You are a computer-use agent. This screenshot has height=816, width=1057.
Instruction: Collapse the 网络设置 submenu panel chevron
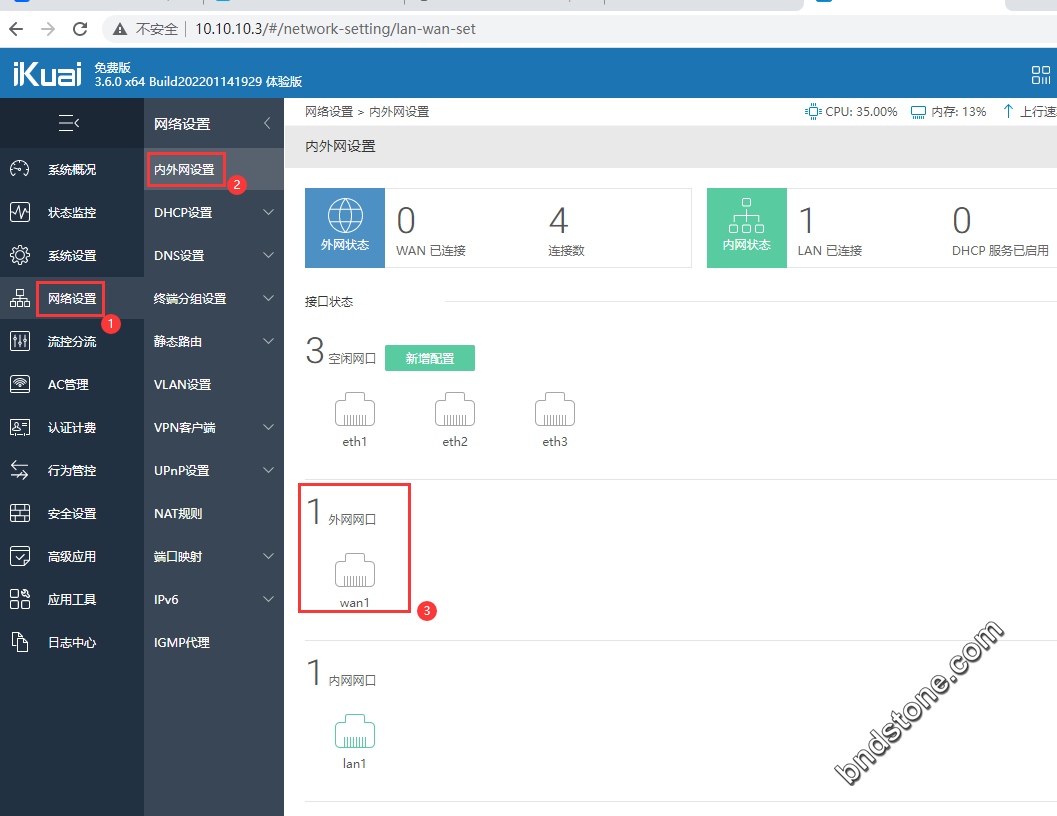(267, 123)
